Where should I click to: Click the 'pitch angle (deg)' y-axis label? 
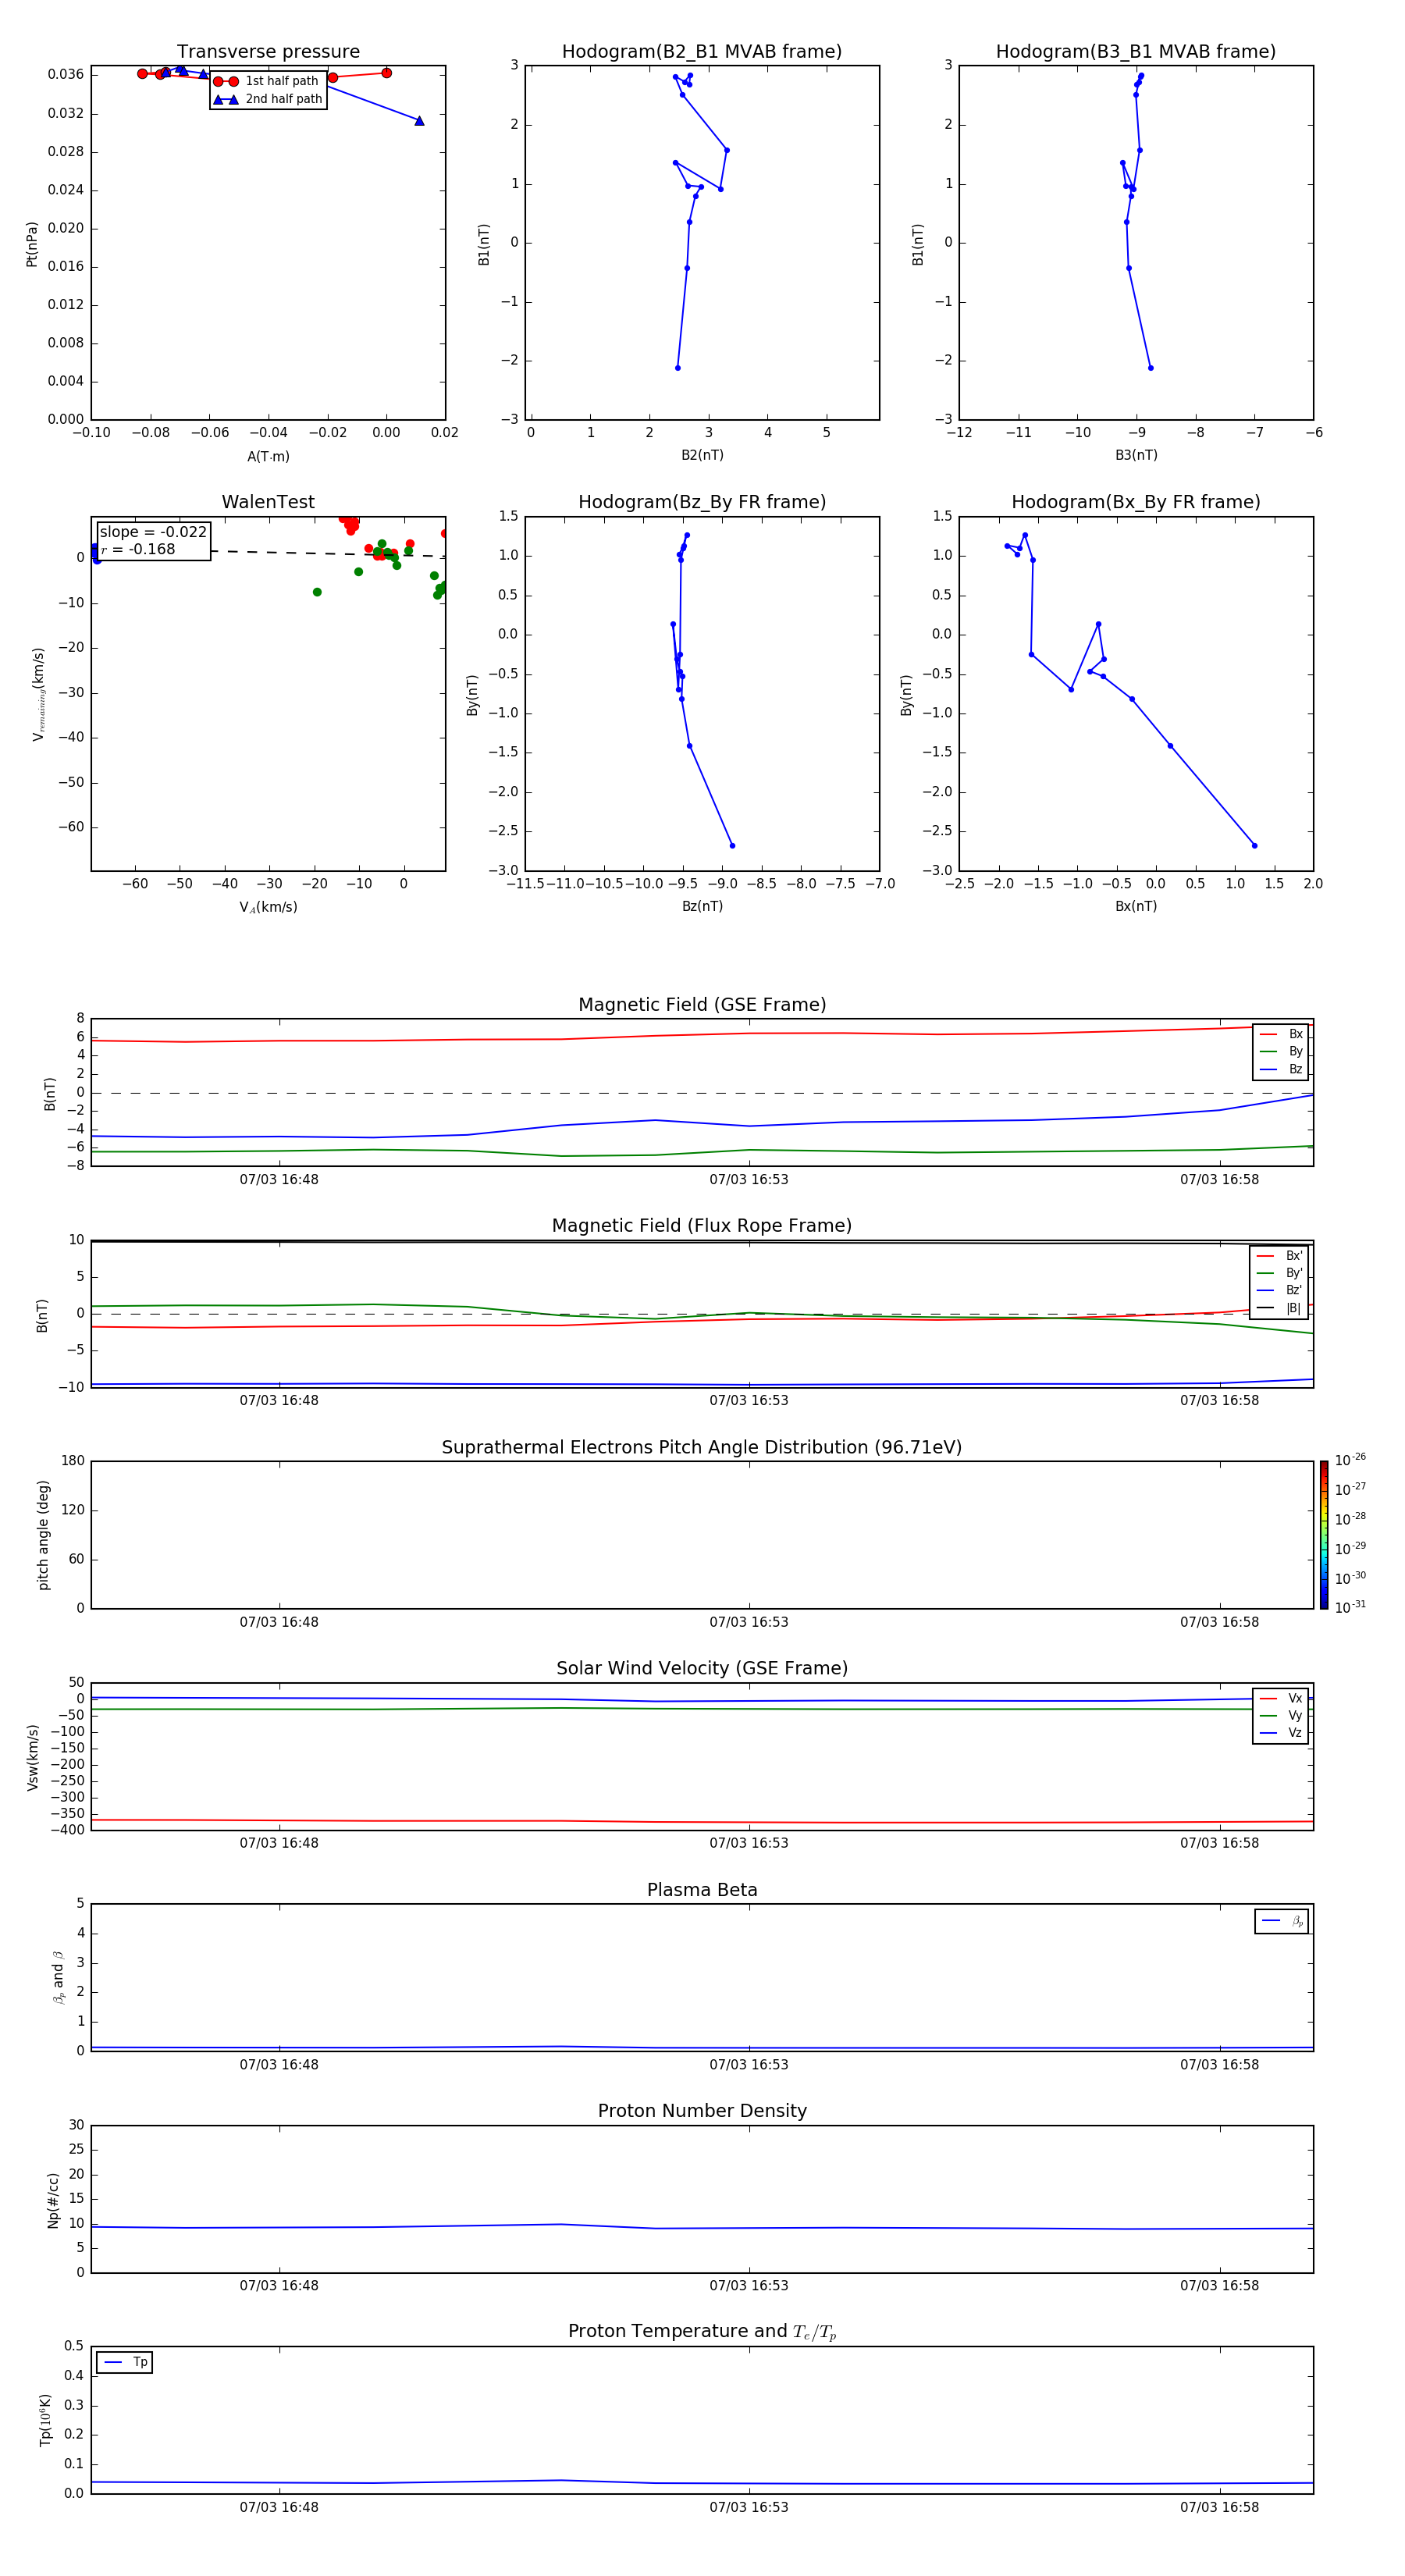(x=43, y=1535)
